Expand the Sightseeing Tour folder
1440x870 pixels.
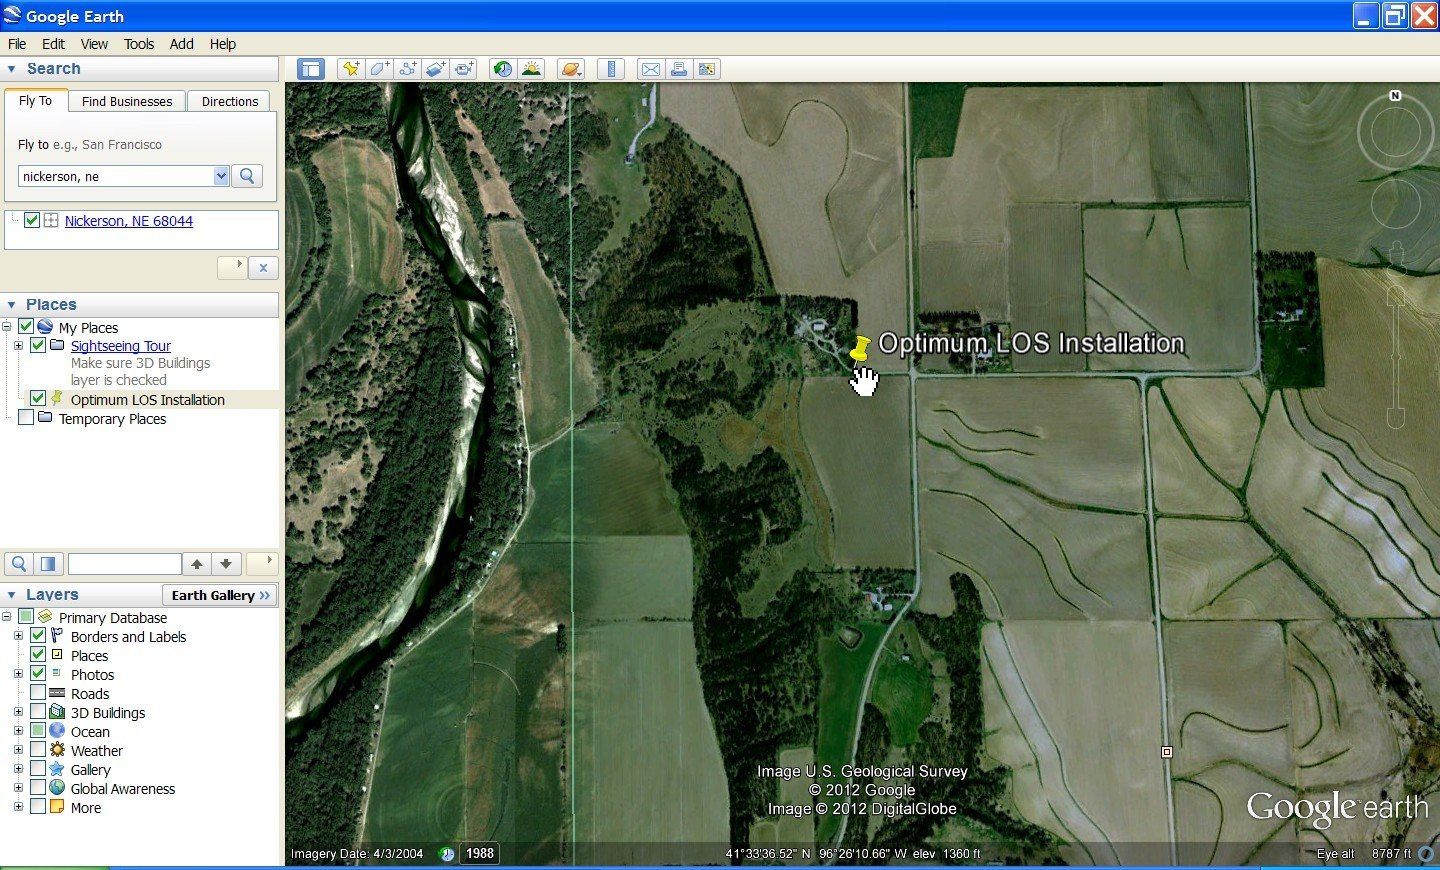coord(18,346)
